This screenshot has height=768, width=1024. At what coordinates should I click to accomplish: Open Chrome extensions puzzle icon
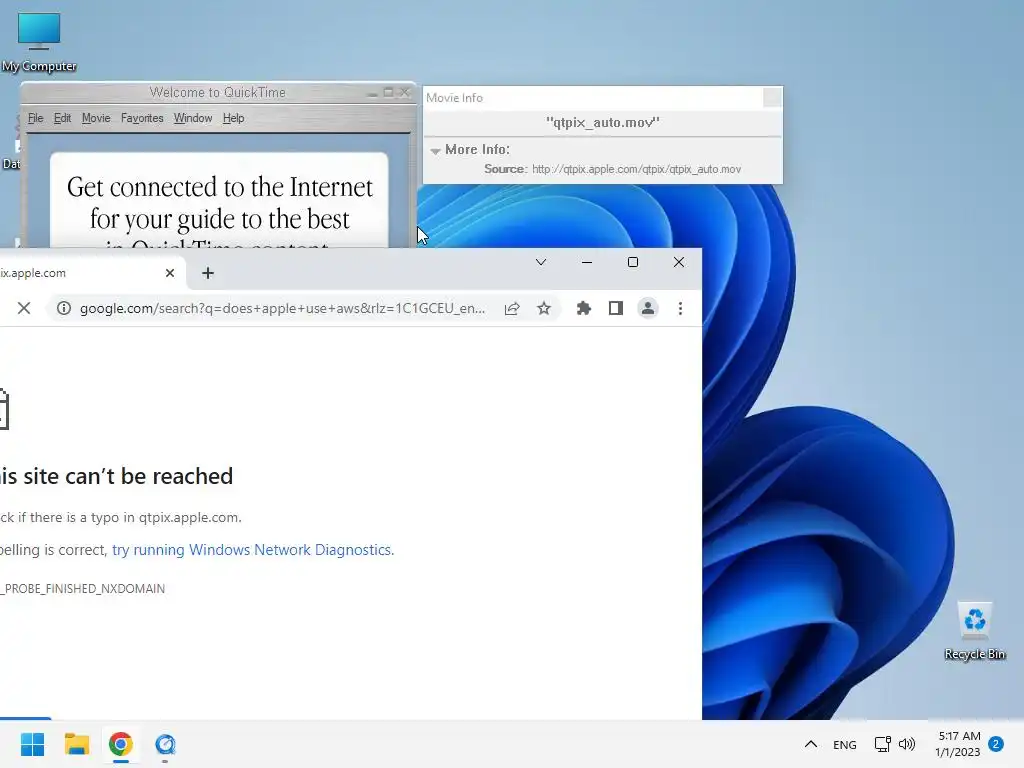click(x=584, y=308)
